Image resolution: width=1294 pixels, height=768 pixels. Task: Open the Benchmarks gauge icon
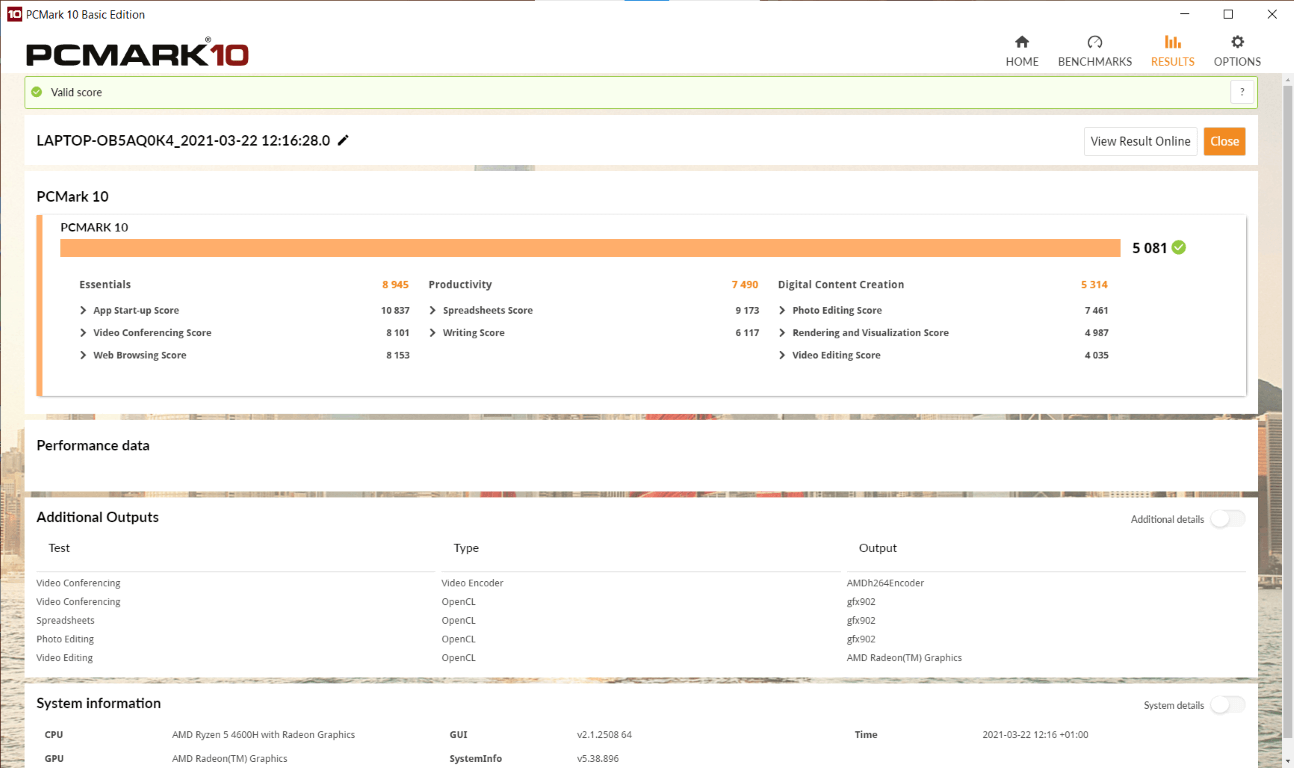[x=1094, y=42]
